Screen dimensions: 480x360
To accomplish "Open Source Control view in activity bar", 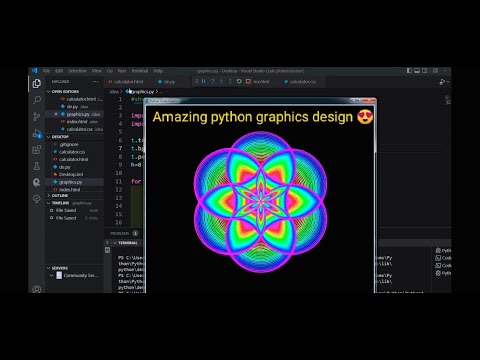I will [37, 116].
